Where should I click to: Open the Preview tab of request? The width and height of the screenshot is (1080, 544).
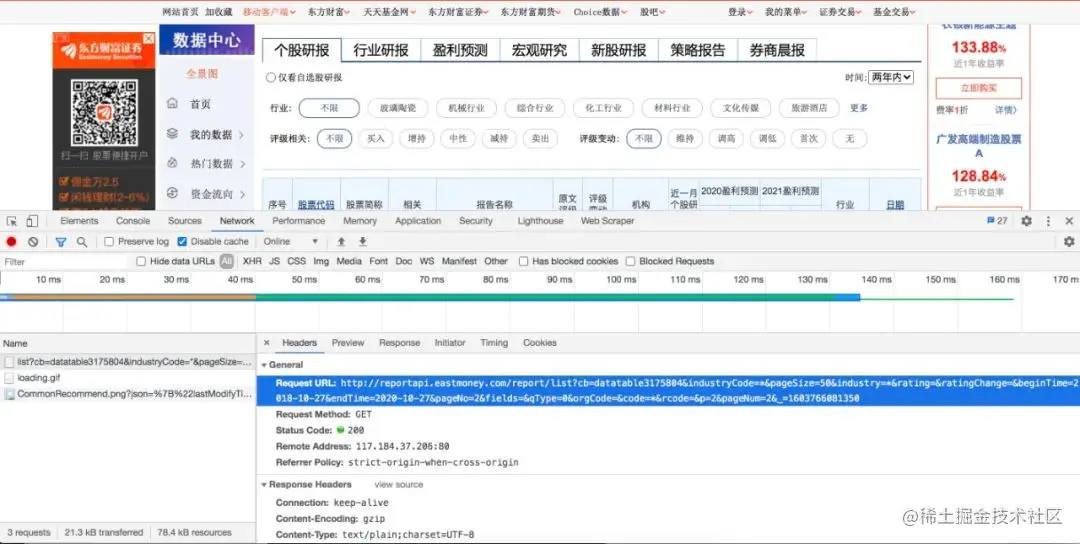coord(348,342)
